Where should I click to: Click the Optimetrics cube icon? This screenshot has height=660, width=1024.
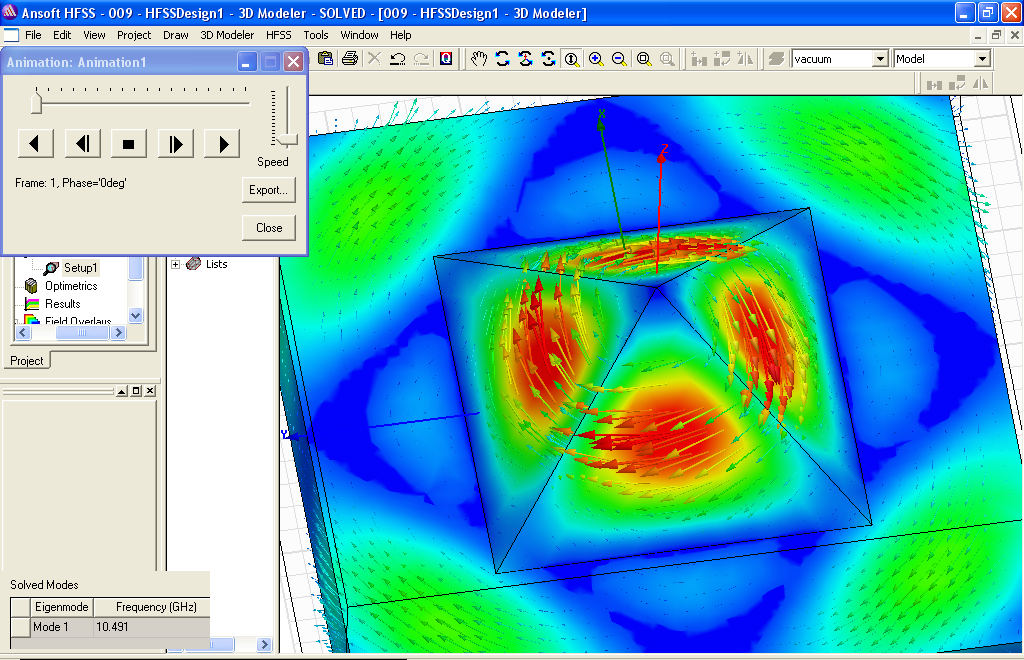pyautogui.click(x=31, y=286)
